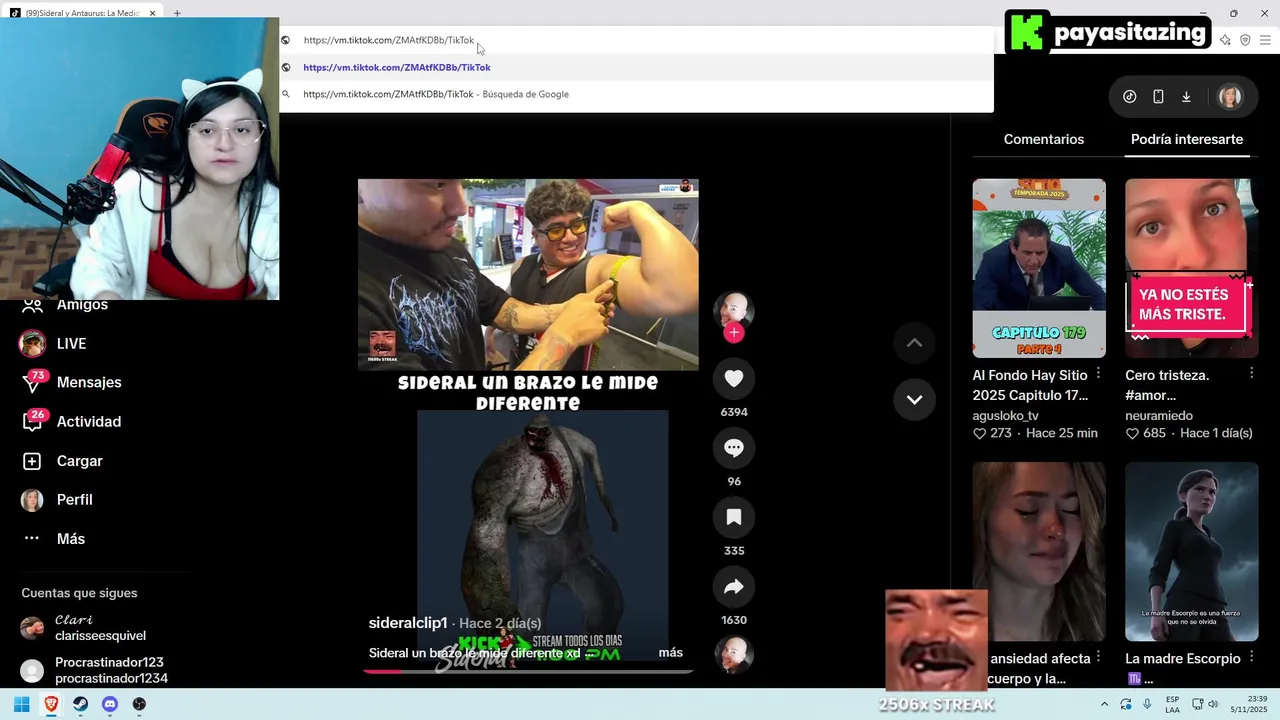1280x720 pixels.
Task: Open OBS Studio from the taskbar
Action: pyautogui.click(x=139, y=704)
